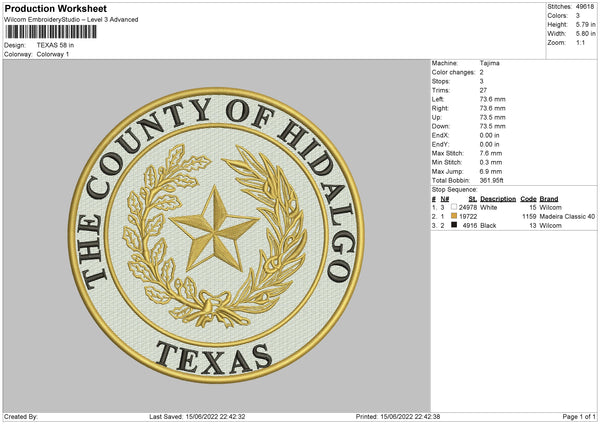Click the 'Right:' measurement label
The image size is (600, 424).
pos(440,108)
